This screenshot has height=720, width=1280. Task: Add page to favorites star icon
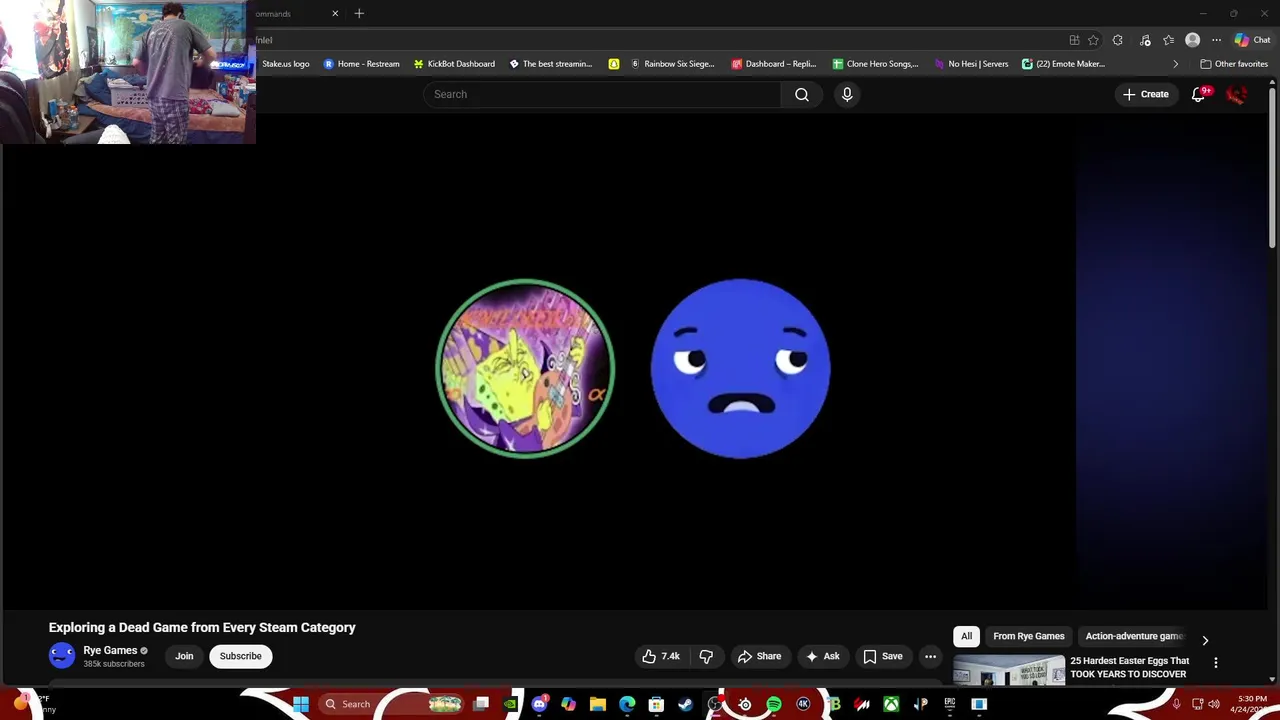(1093, 40)
